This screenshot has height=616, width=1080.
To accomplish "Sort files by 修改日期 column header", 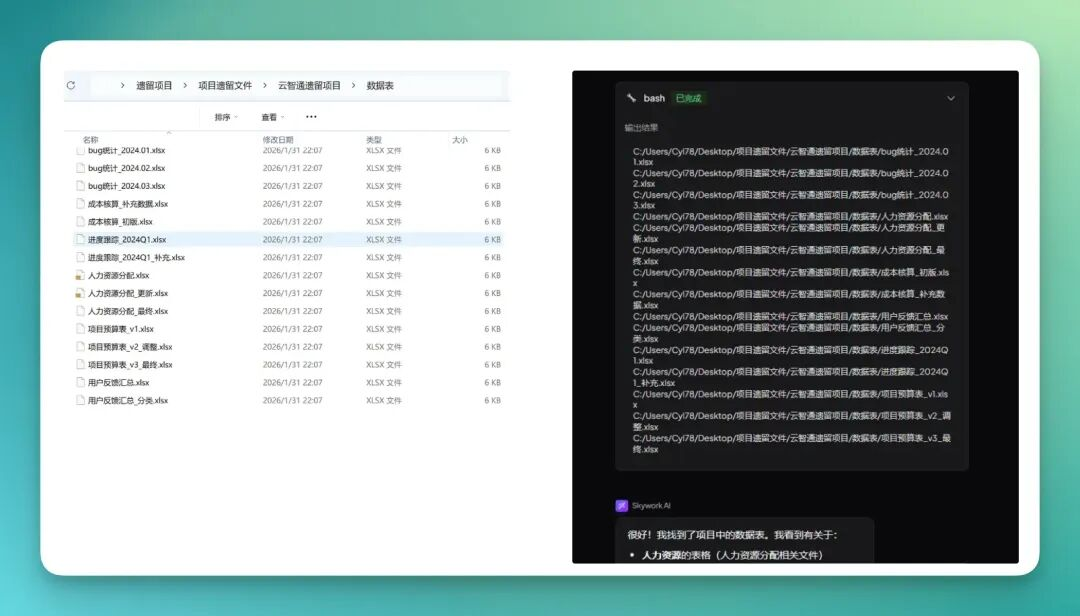I will point(278,140).
